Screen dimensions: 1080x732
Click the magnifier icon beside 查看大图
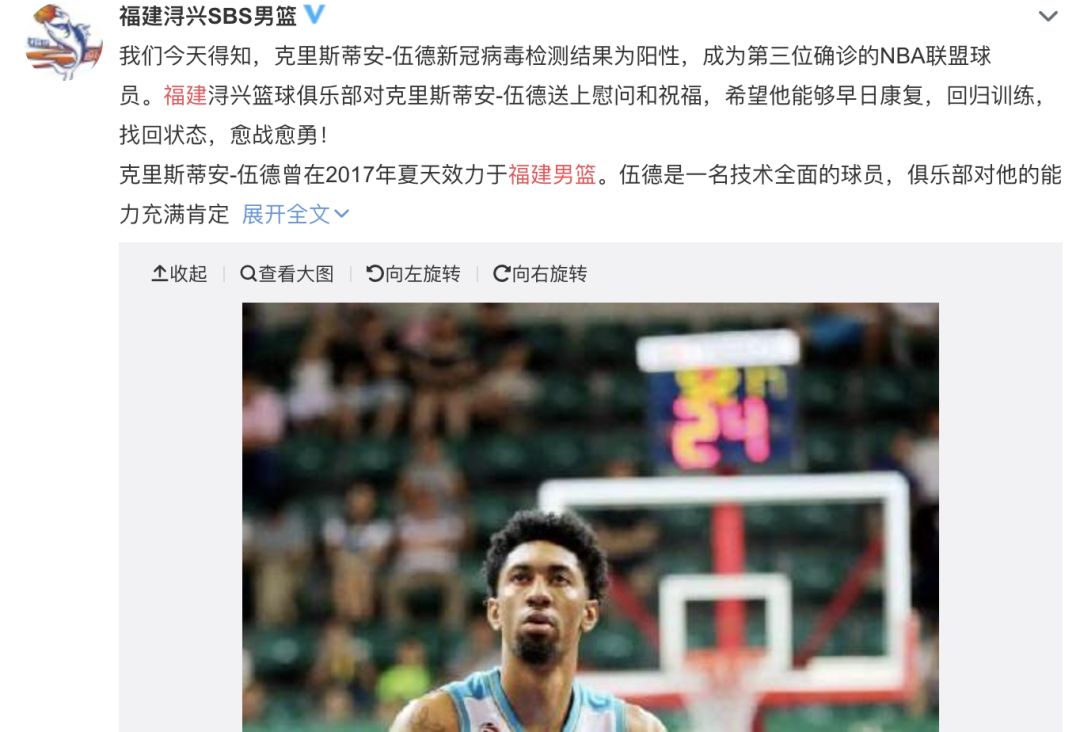tap(248, 274)
